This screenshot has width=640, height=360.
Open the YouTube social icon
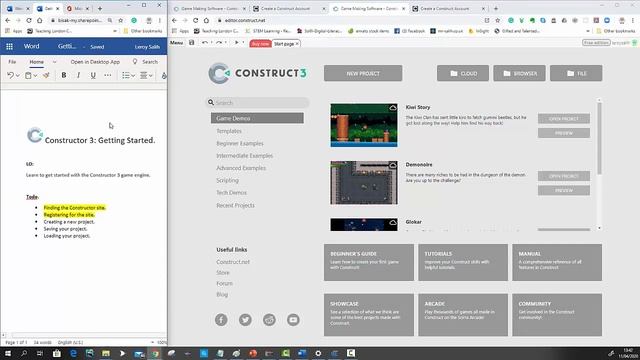click(293, 320)
